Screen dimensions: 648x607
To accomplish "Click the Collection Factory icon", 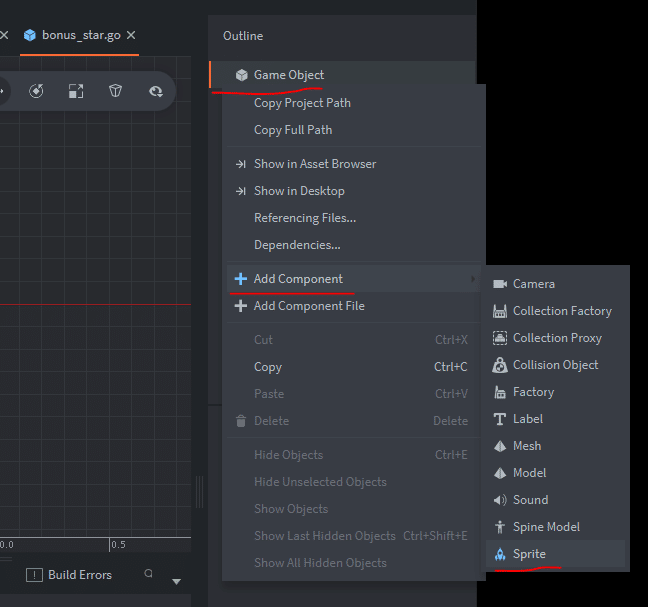I will [500, 311].
